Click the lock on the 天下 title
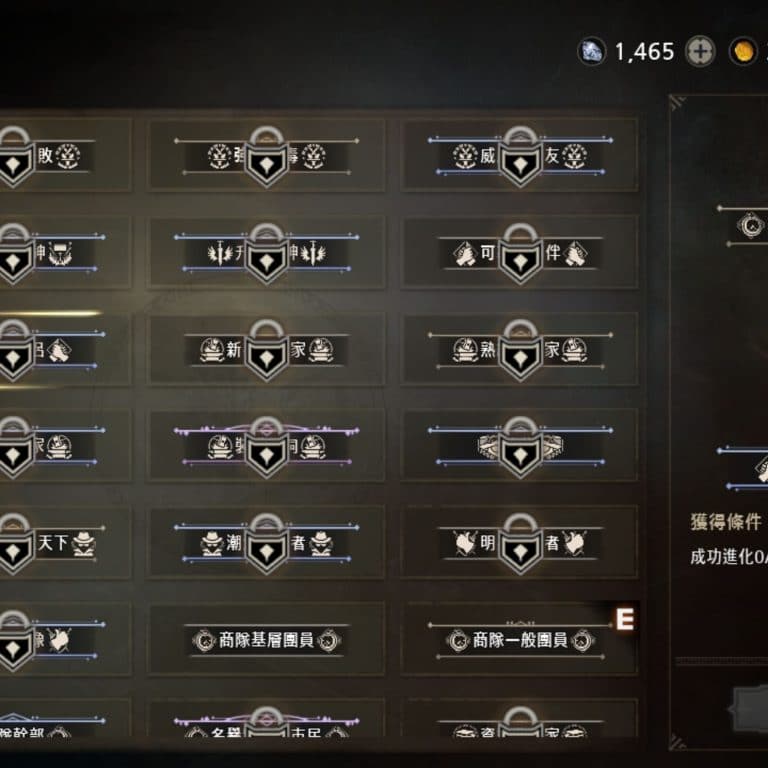 pos(15,544)
